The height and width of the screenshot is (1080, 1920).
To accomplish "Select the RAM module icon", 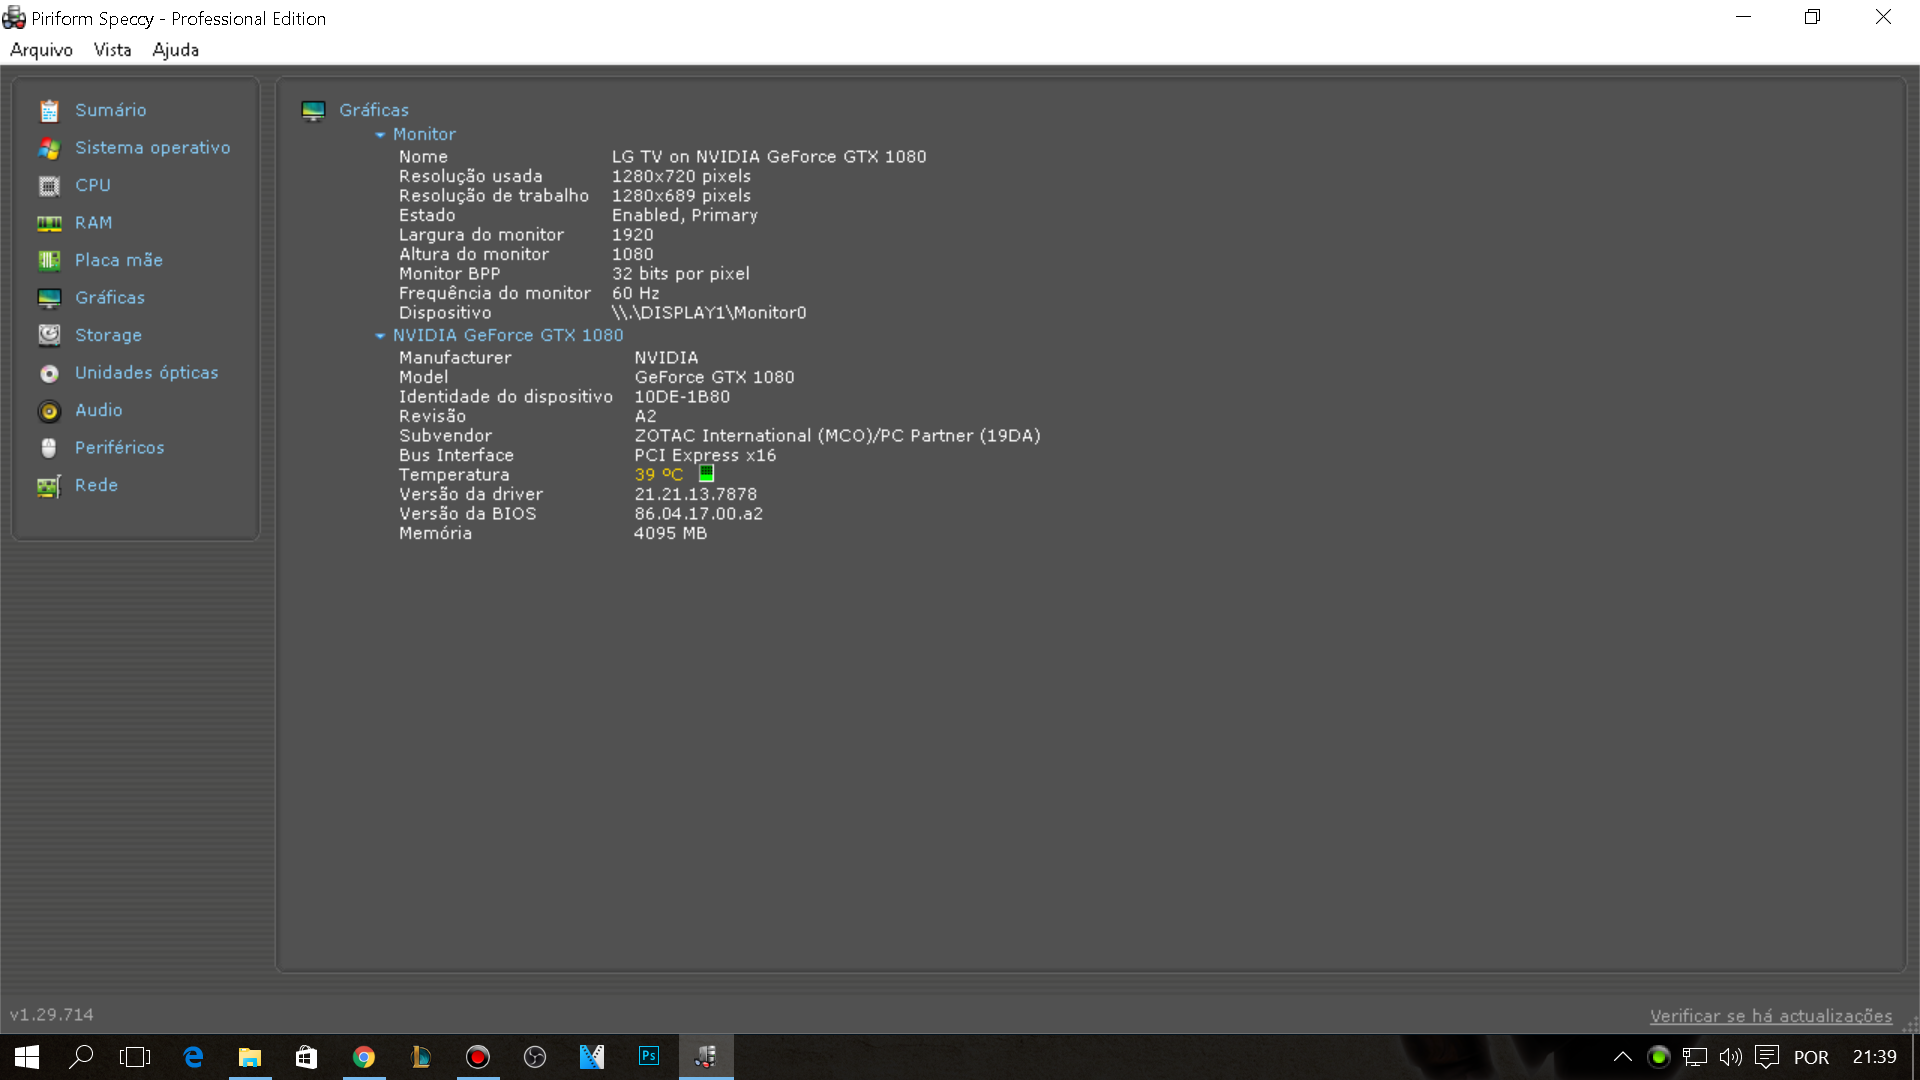I will pos(49,223).
